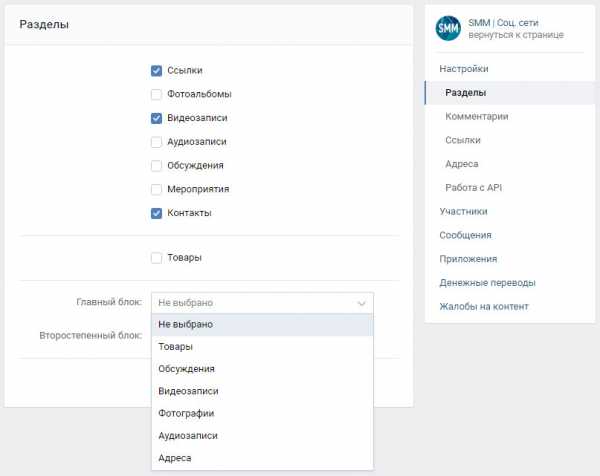Open Комментарии in the settings sidebar
Viewport: 600px width, 476px height.
pyautogui.click(x=477, y=116)
